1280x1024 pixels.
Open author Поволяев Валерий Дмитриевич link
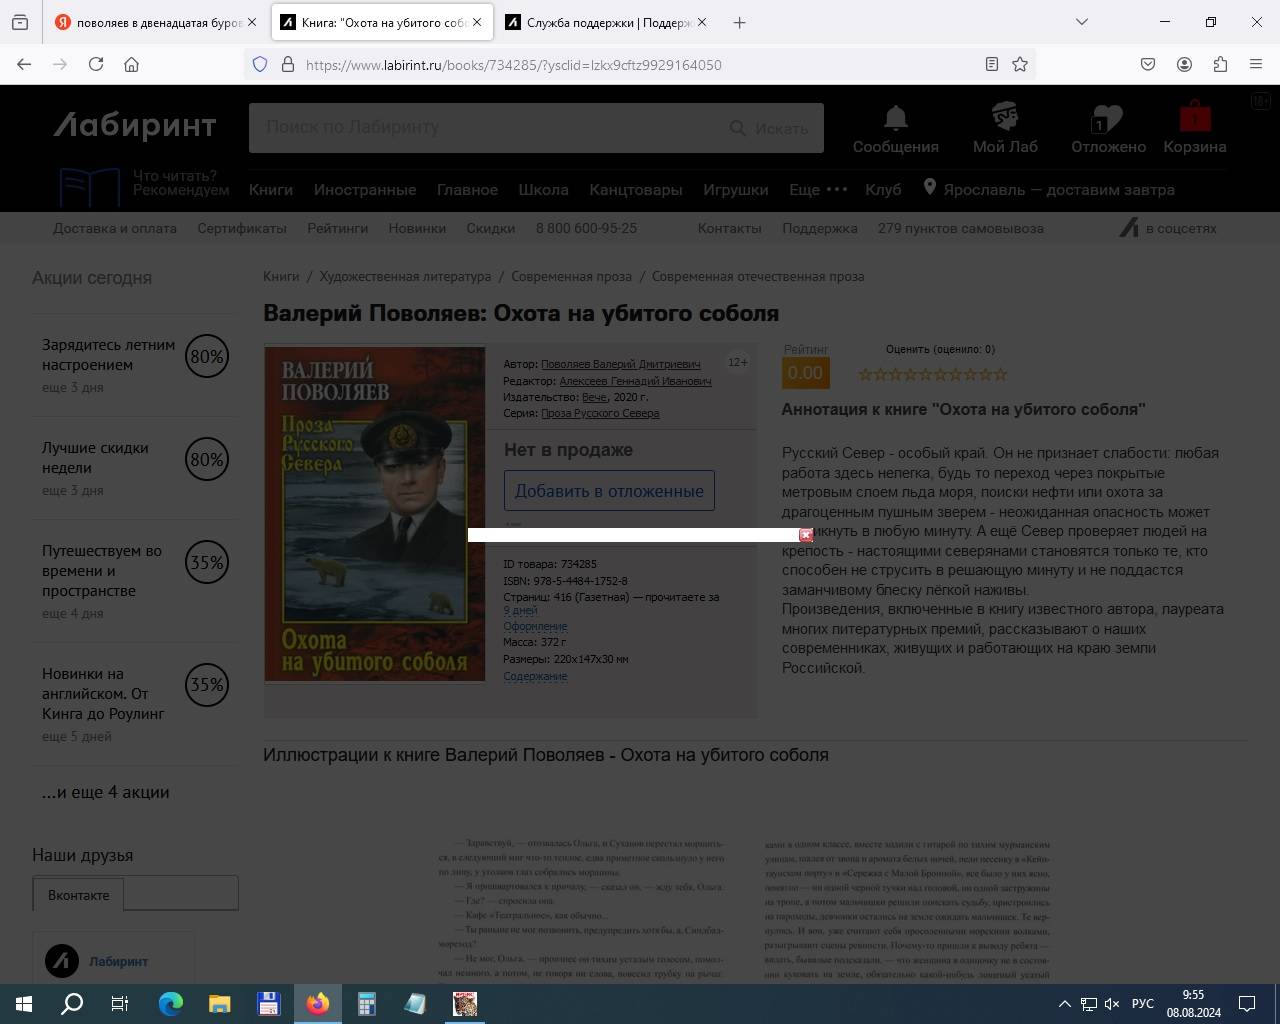pyautogui.click(x=621, y=364)
